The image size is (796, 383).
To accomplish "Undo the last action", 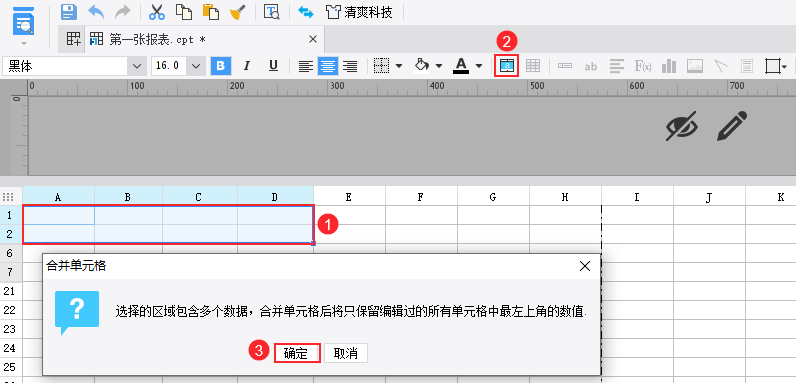I will tap(96, 12).
